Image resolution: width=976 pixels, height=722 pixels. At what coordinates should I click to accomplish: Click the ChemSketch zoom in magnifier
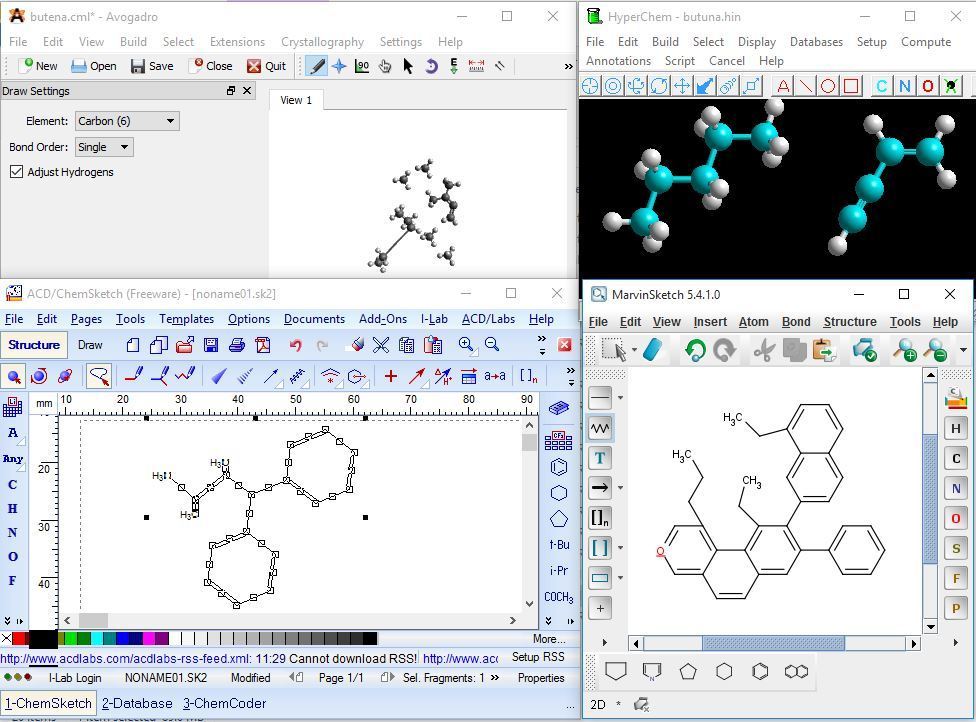466,345
